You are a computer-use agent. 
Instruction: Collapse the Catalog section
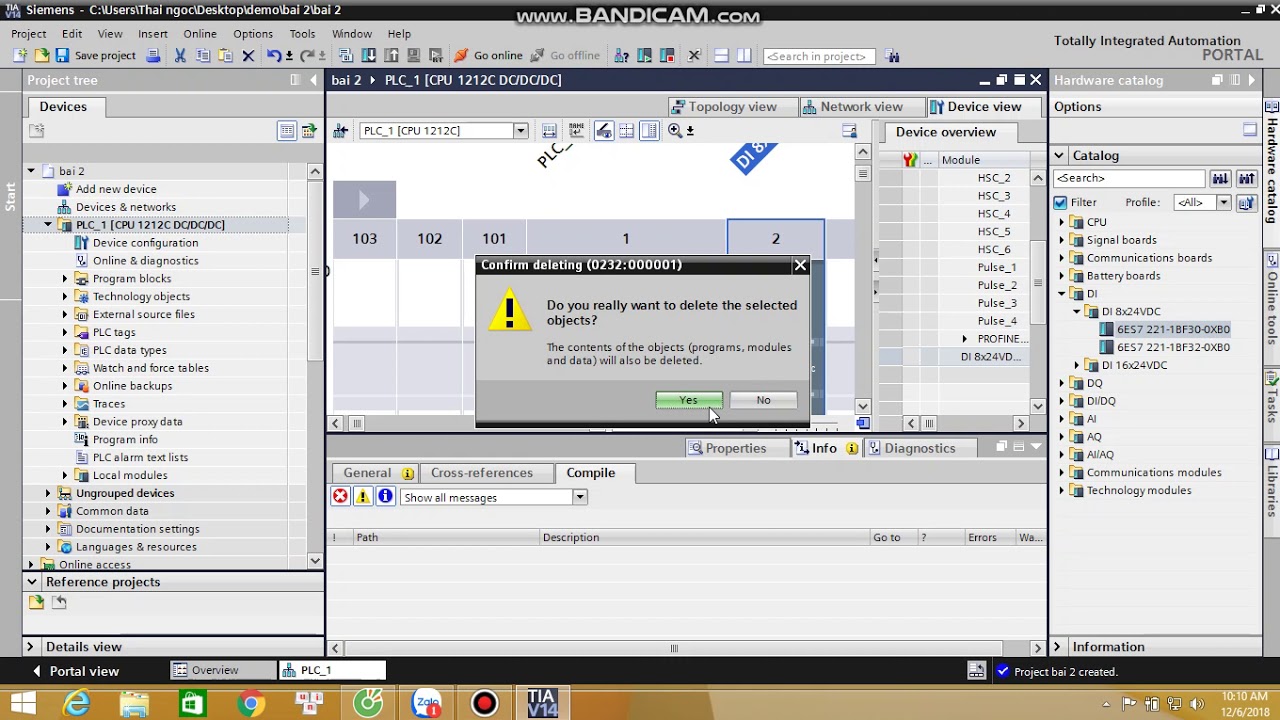pos(1059,155)
